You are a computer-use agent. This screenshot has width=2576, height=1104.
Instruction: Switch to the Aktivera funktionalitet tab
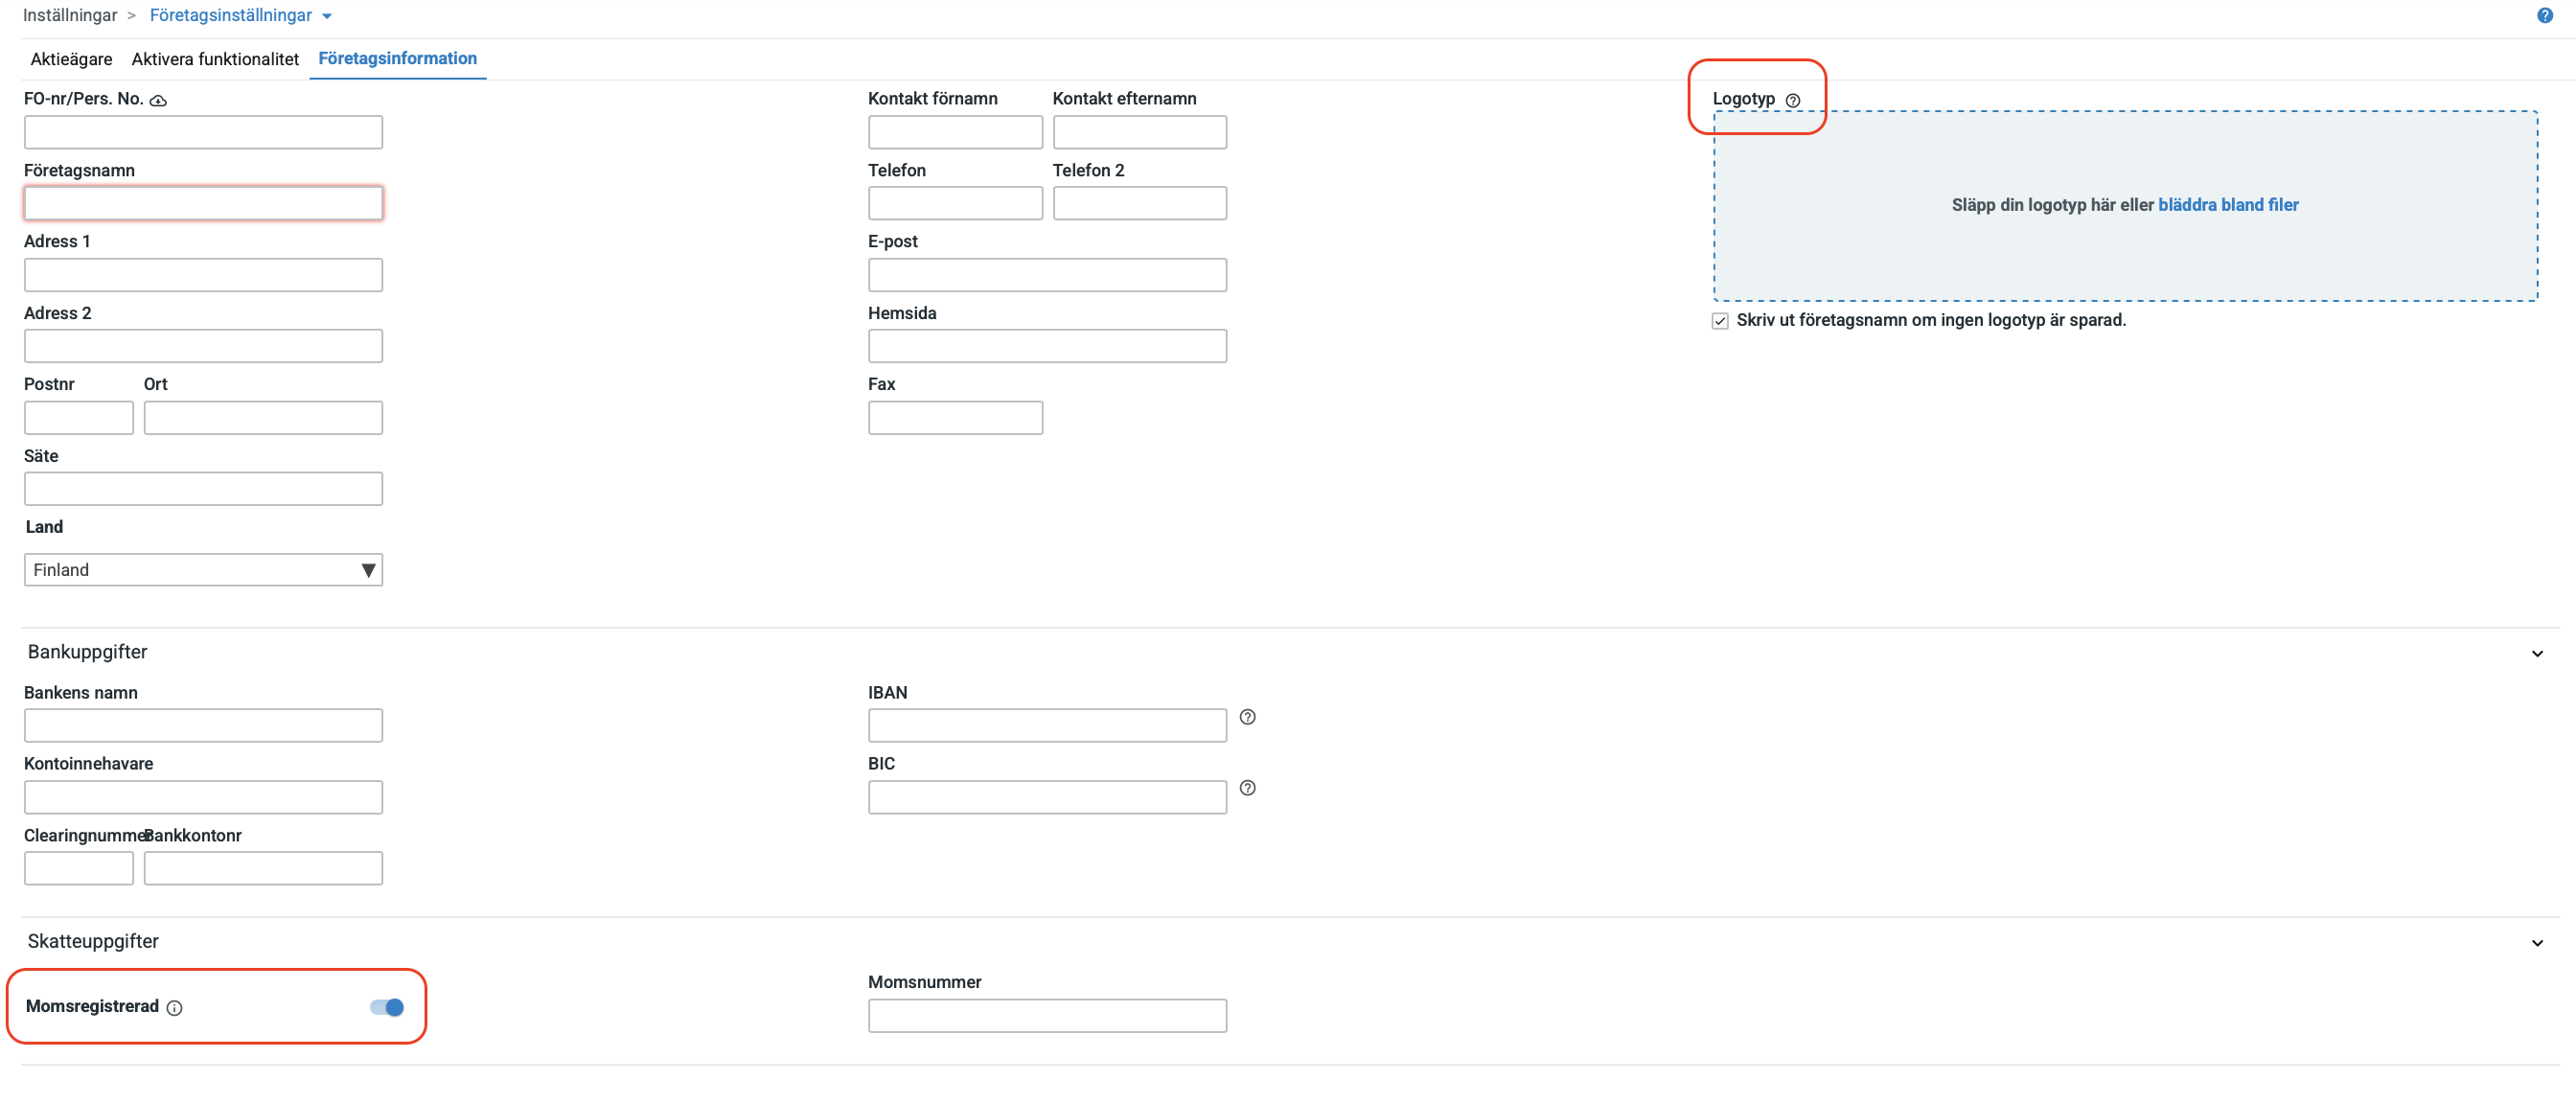pos(215,59)
